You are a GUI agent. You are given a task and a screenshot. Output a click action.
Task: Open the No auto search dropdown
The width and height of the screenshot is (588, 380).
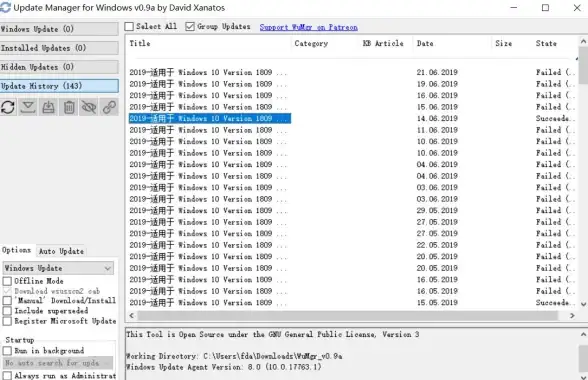[58, 363]
